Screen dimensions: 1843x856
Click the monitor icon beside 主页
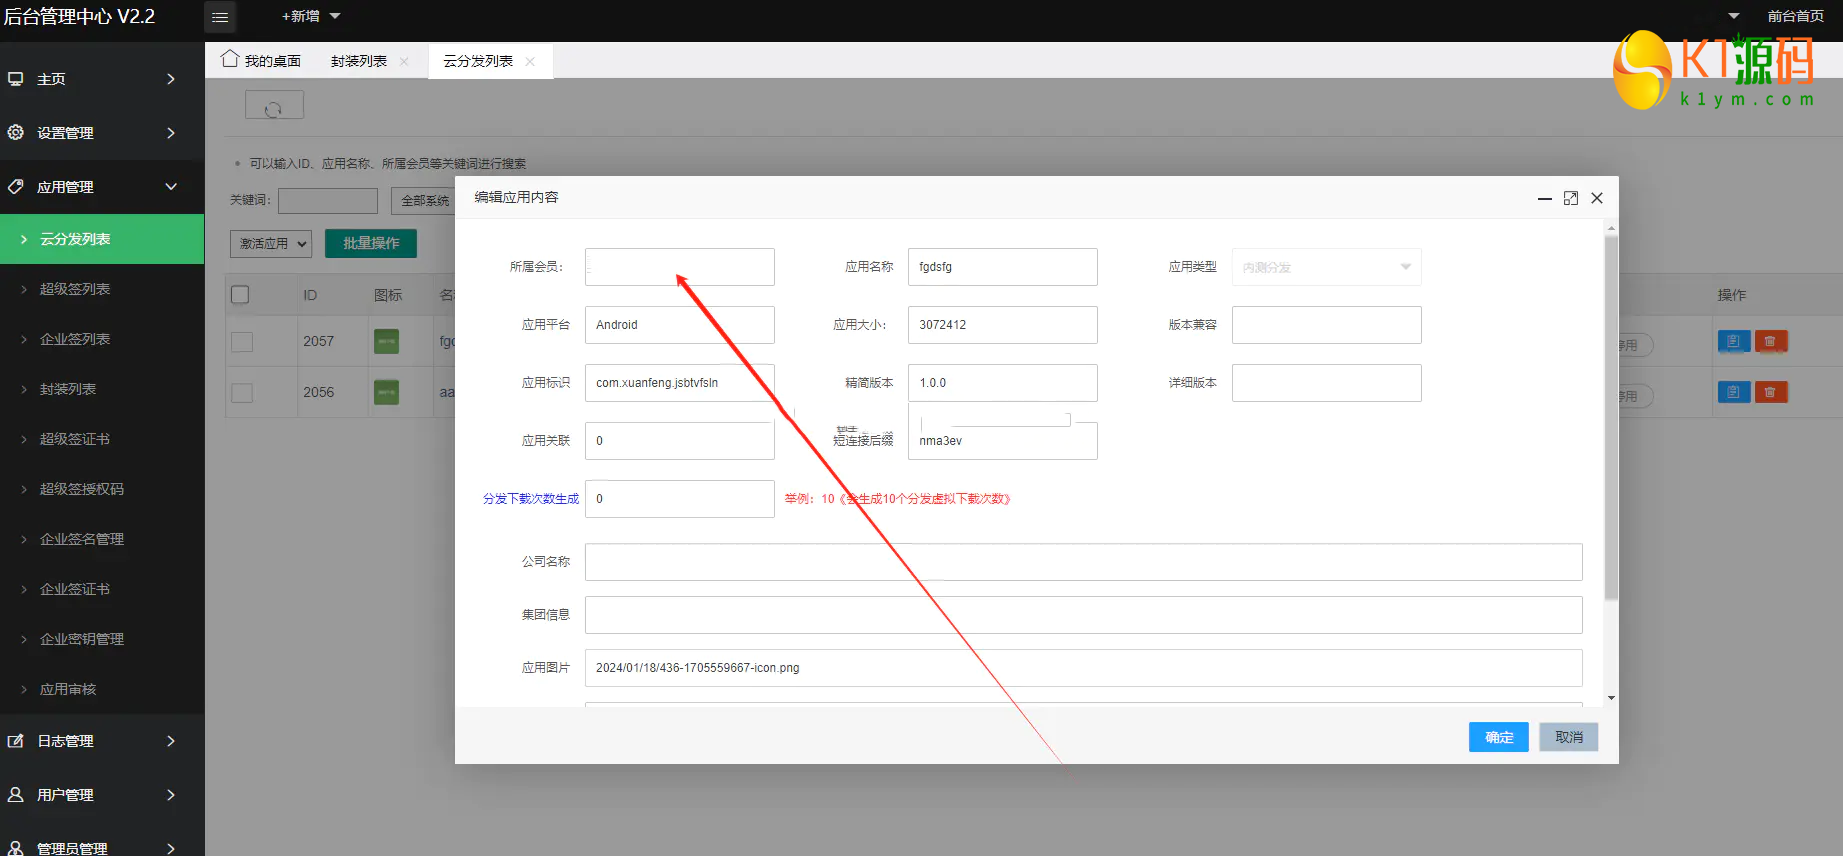pyautogui.click(x=16, y=79)
